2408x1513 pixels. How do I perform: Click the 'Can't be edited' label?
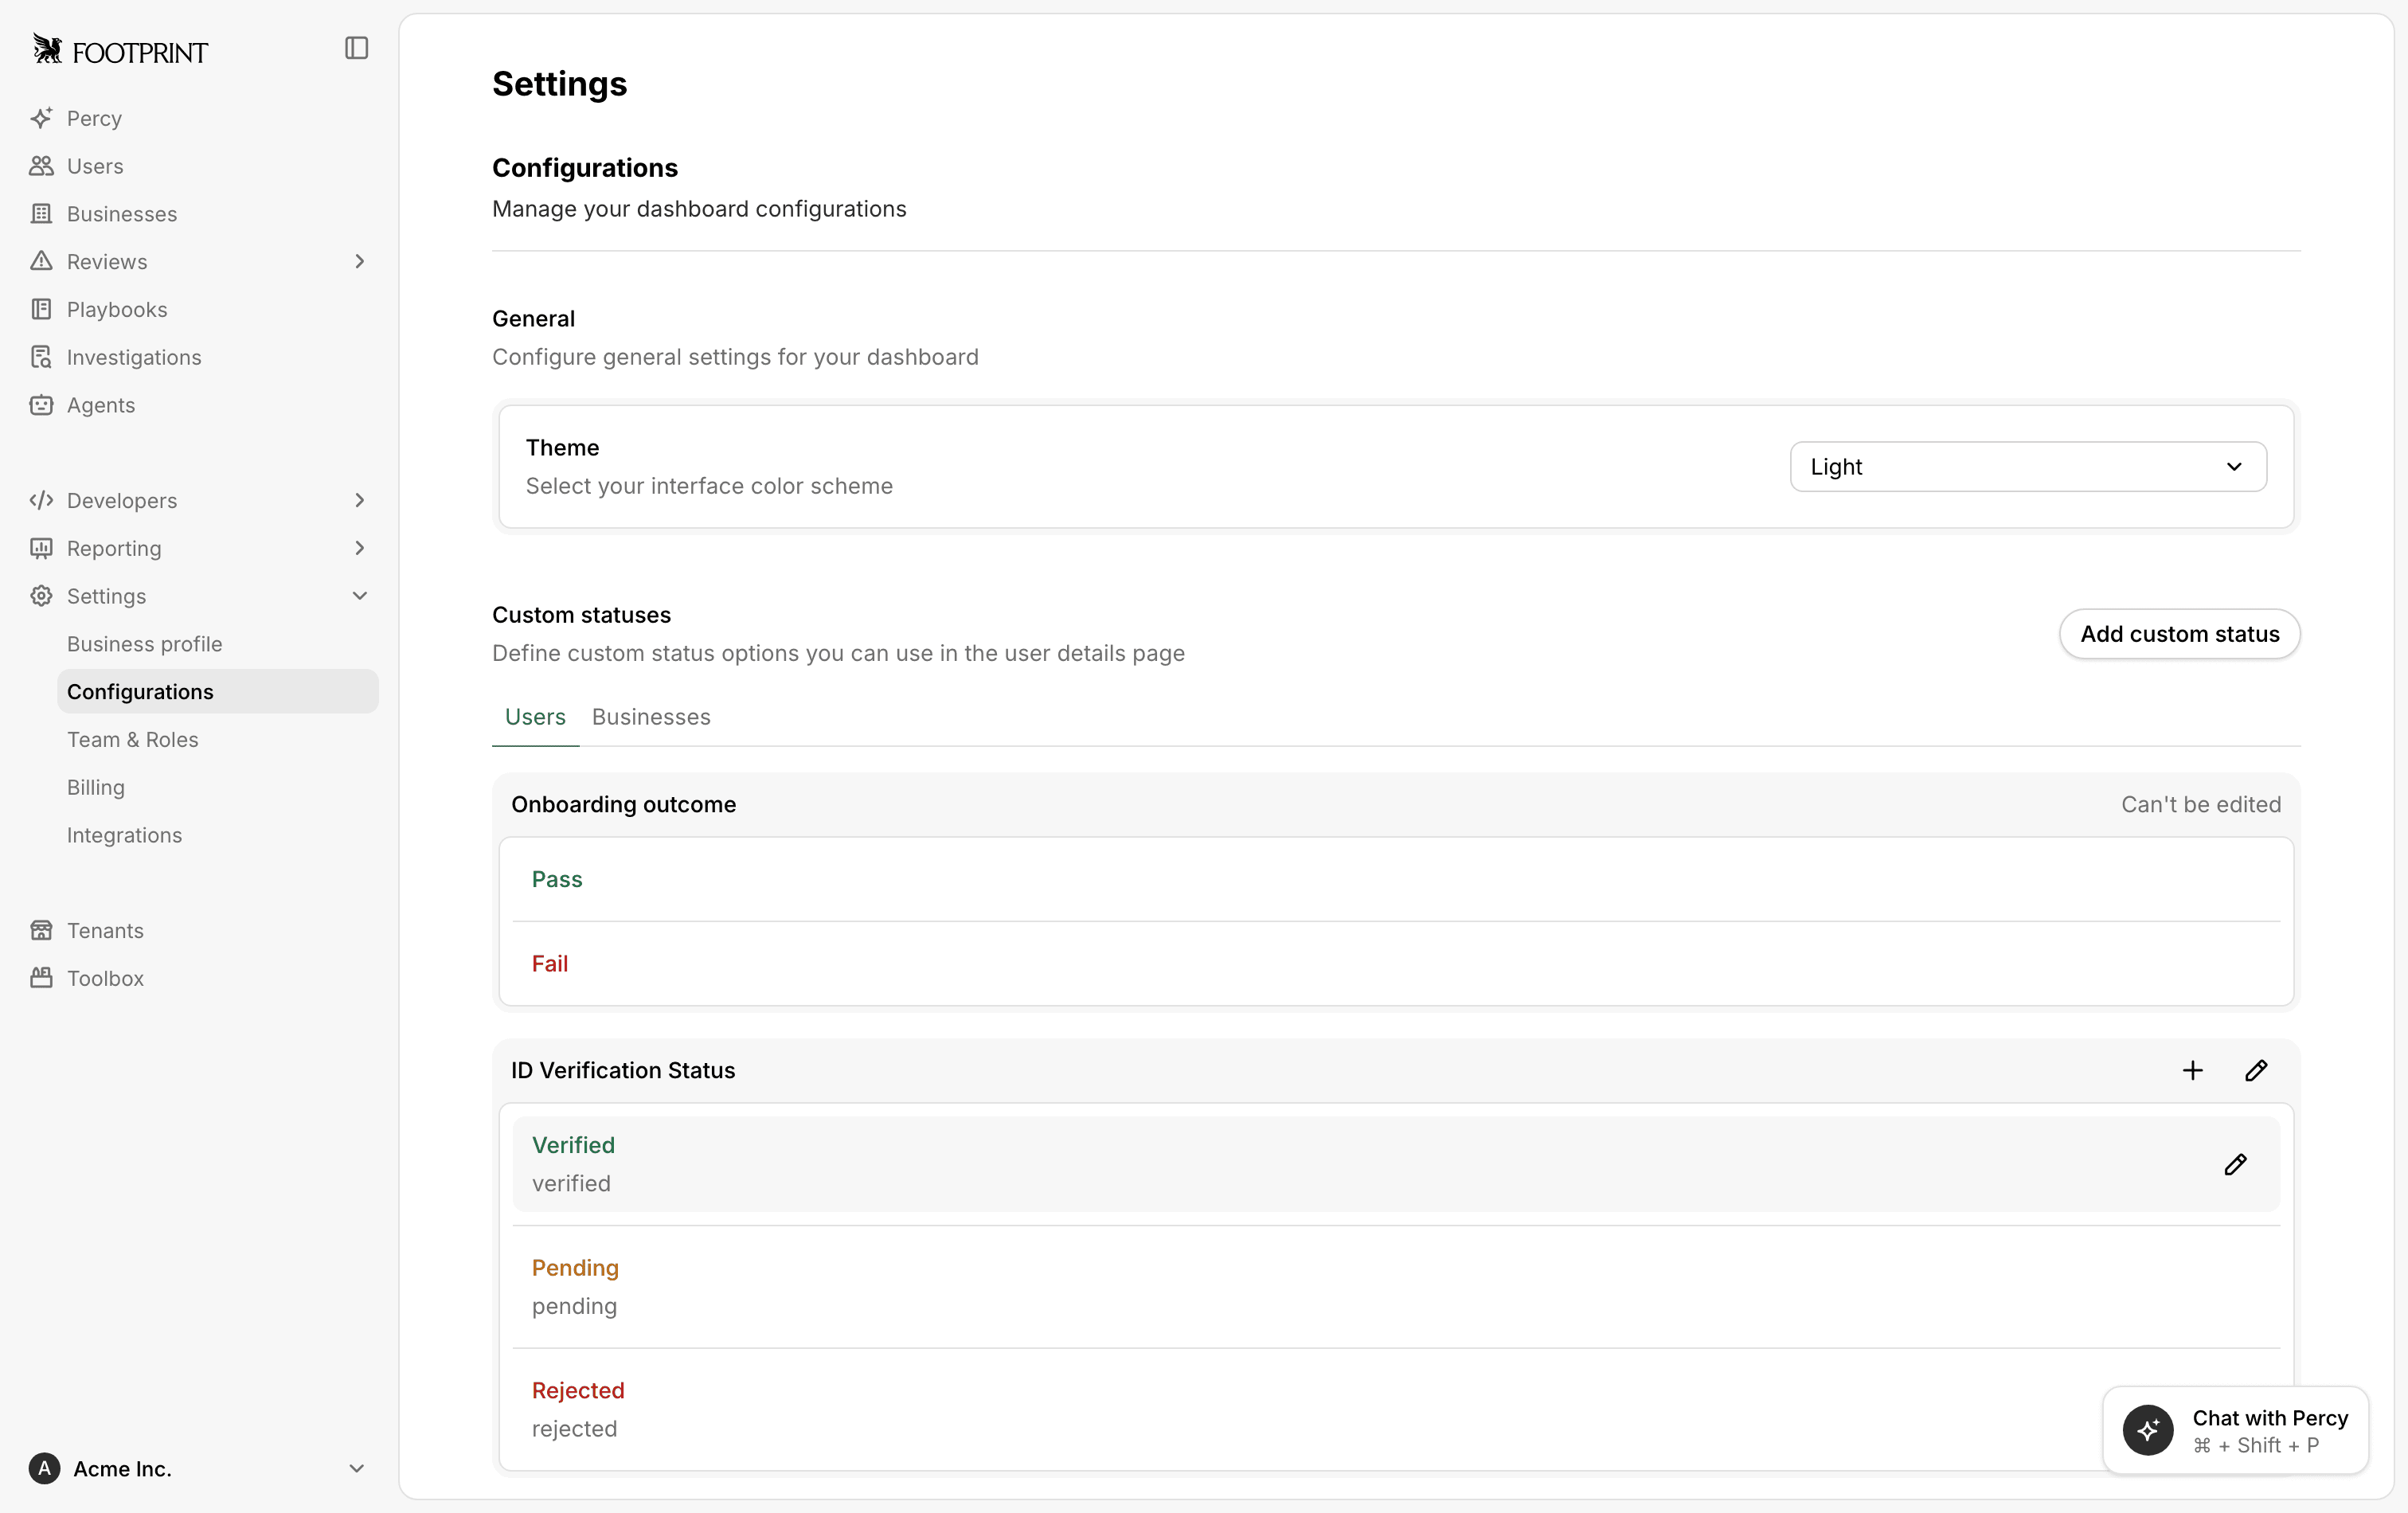2201,805
